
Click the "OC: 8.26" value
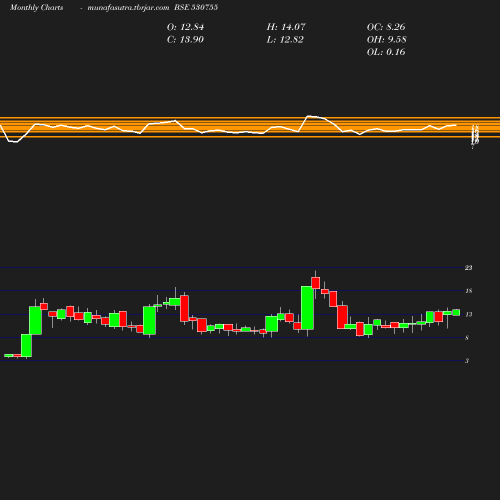point(386,27)
